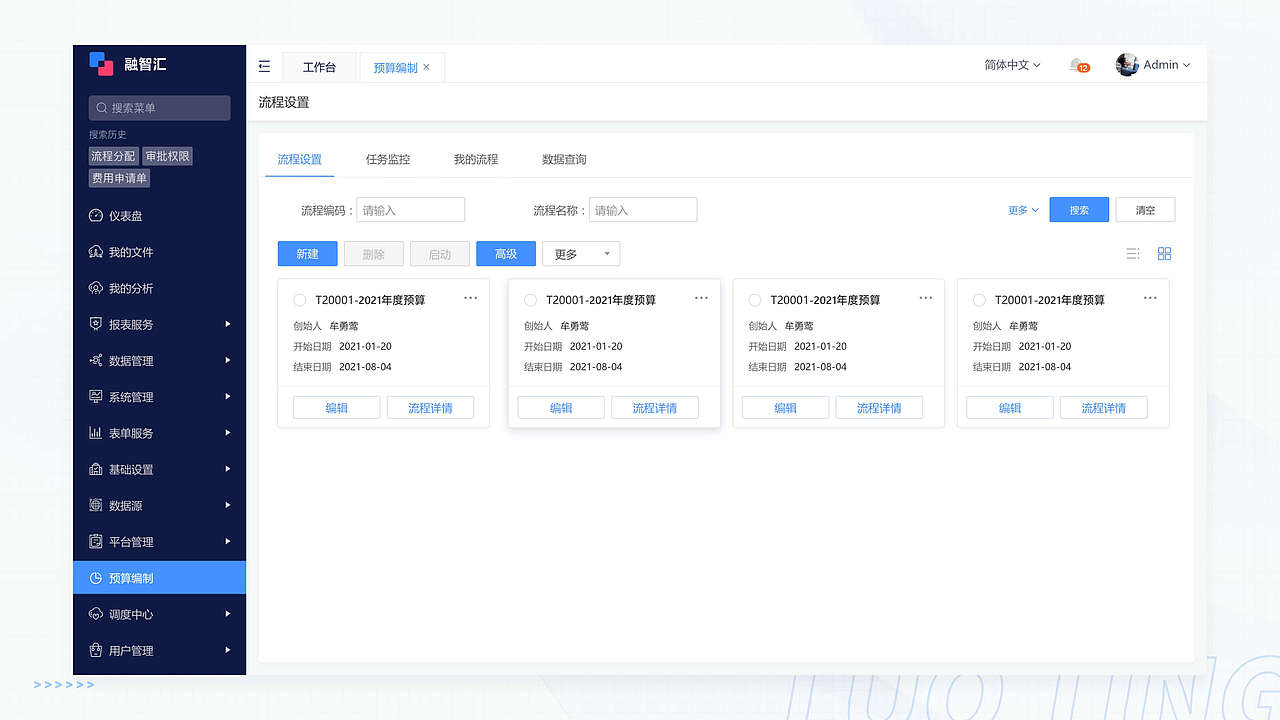Click the 新建 button

tap(308, 254)
